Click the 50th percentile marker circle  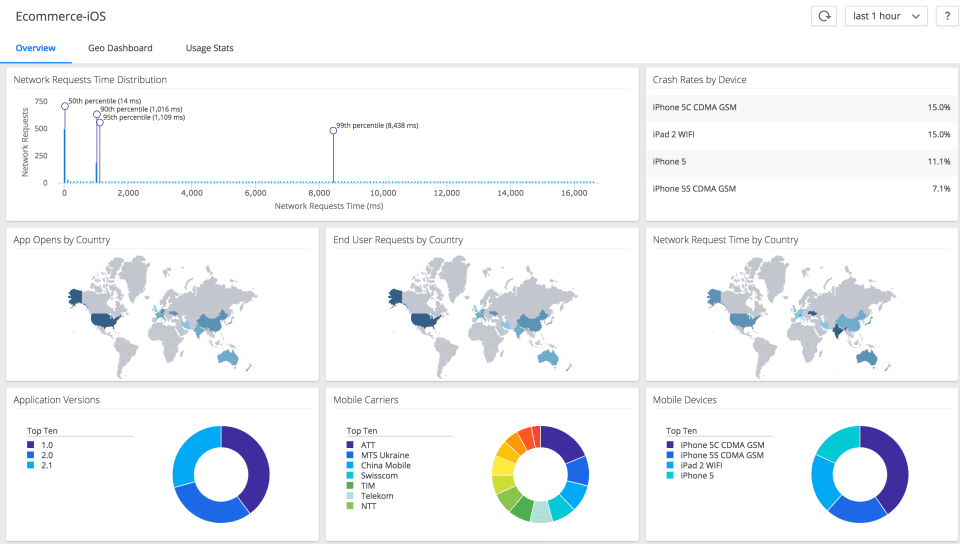[65, 106]
